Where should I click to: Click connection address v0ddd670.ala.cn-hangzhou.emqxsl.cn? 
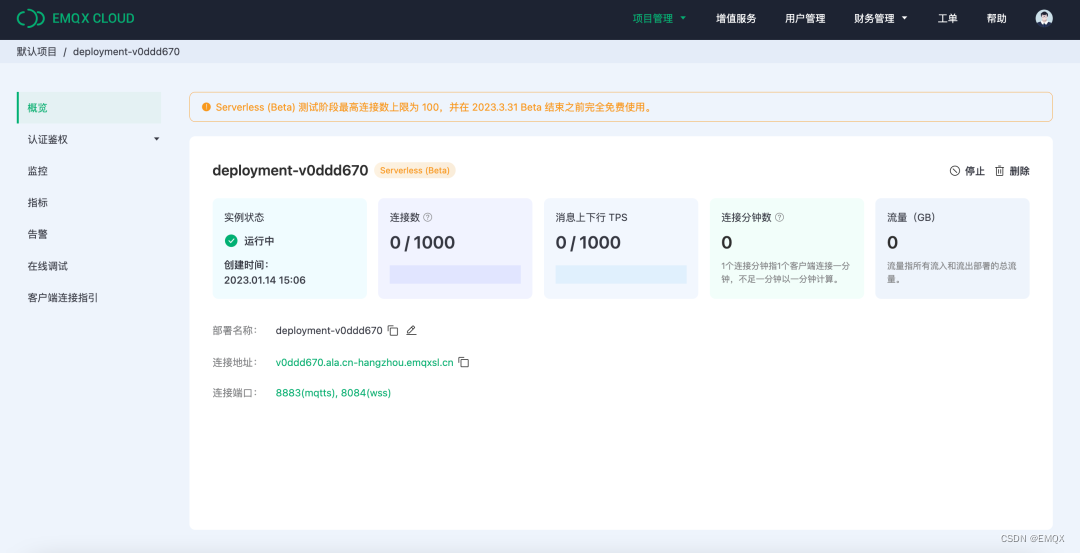pos(364,362)
